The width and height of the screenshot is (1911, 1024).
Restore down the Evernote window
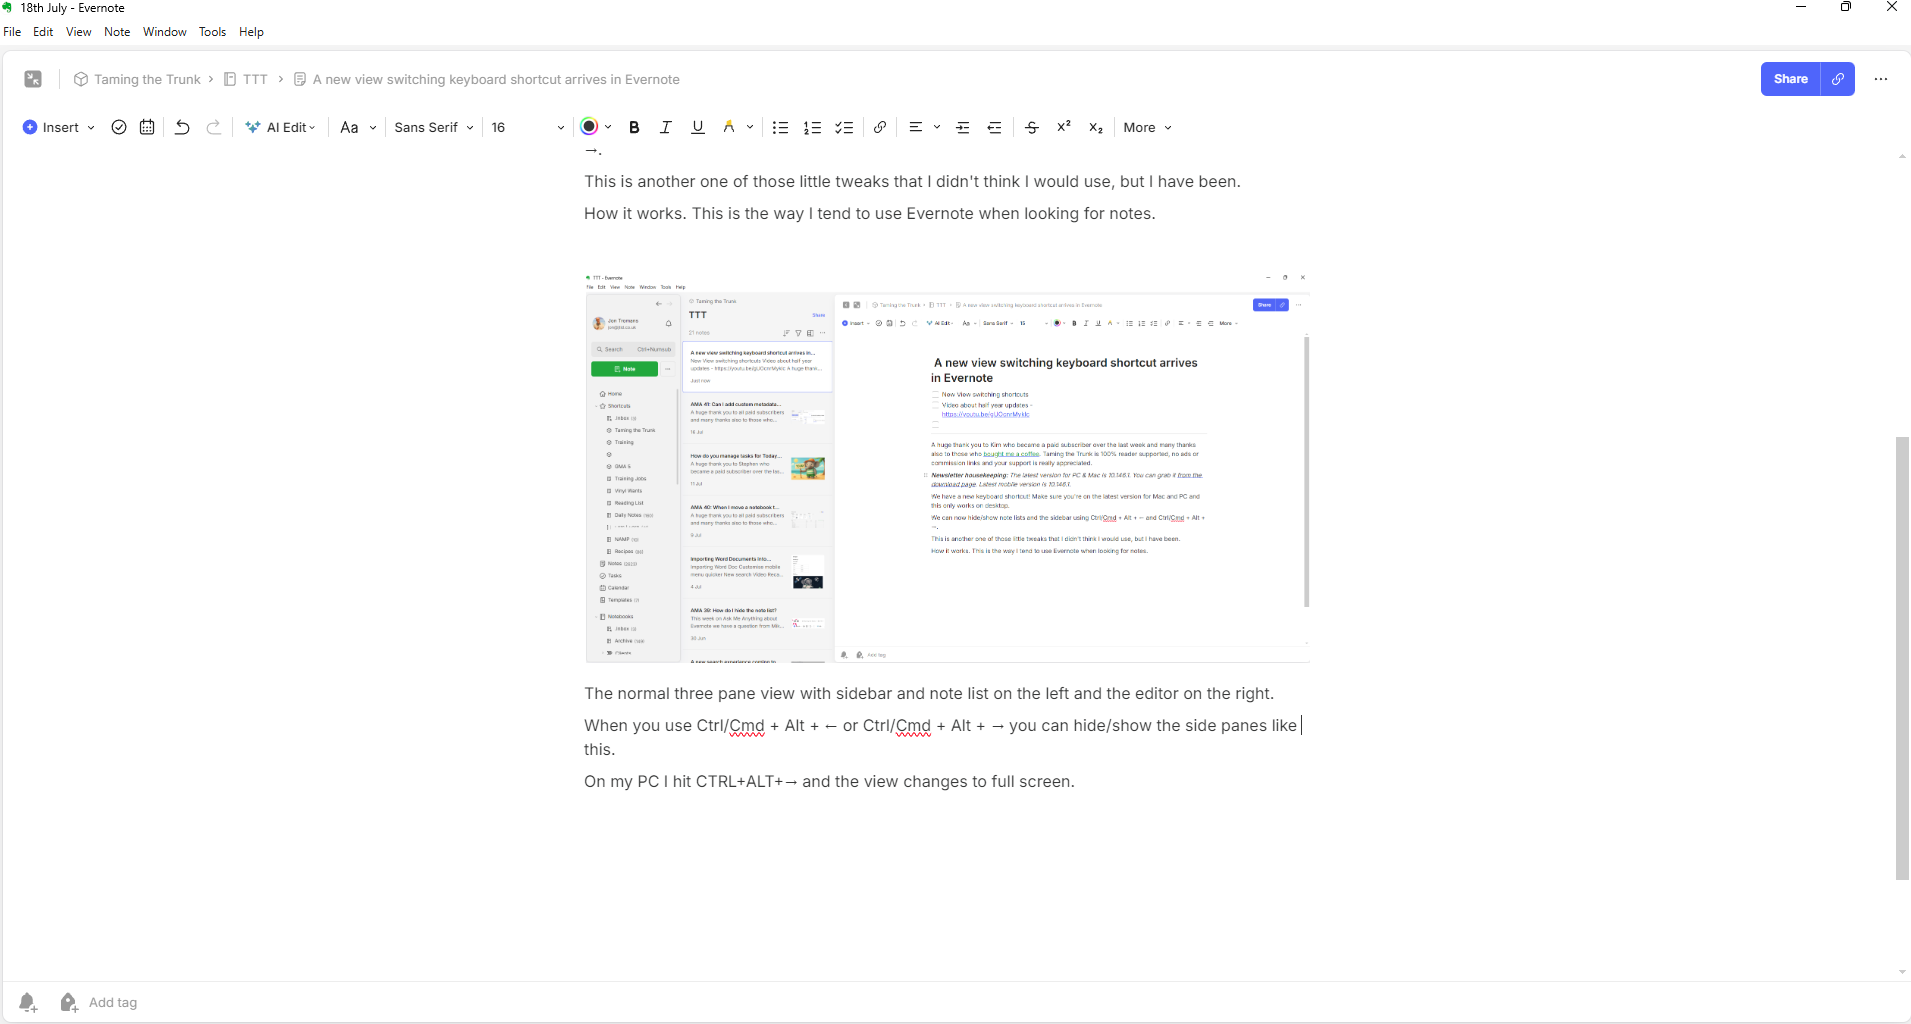1846,7
